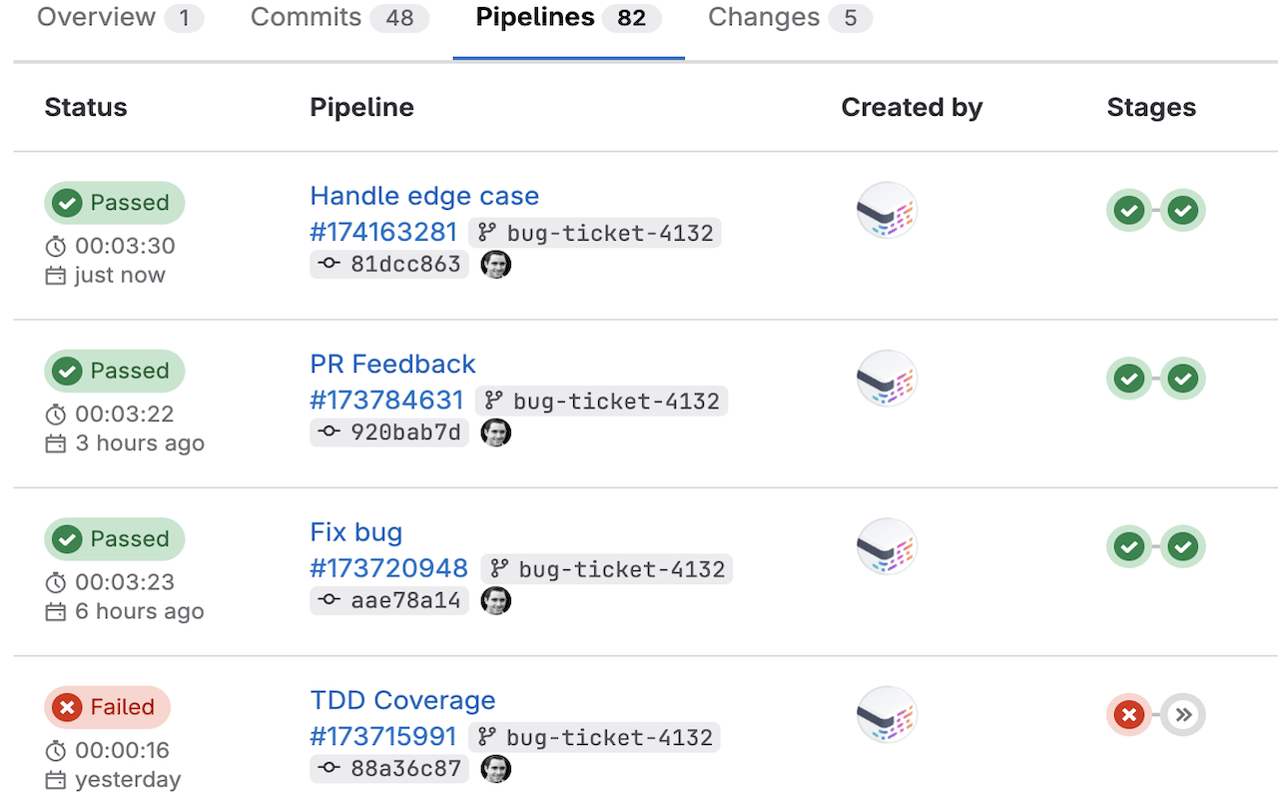The image size is (1278, 799).
Task: Click the committer avatar beside commit 81dcc863
Action: coord(496,264)
